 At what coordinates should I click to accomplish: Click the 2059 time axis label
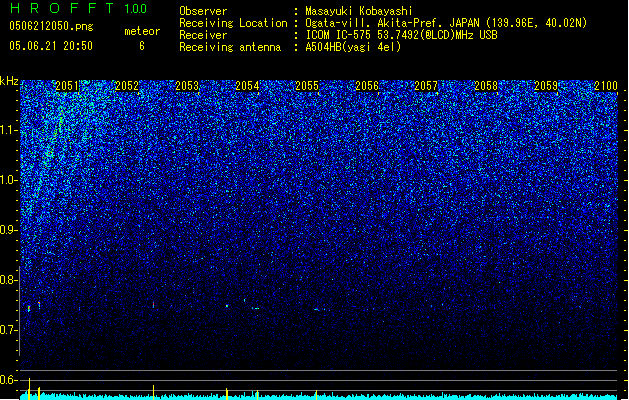click(x=546, y=86)
